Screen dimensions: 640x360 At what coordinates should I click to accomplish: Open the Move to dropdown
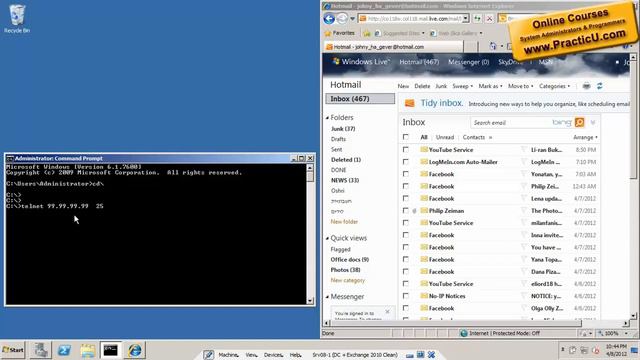520,86
